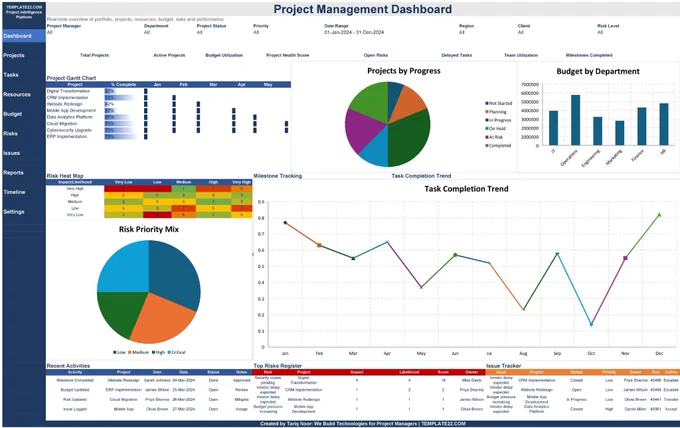Click the Delayed Tasks KPI label

[457, 55]
